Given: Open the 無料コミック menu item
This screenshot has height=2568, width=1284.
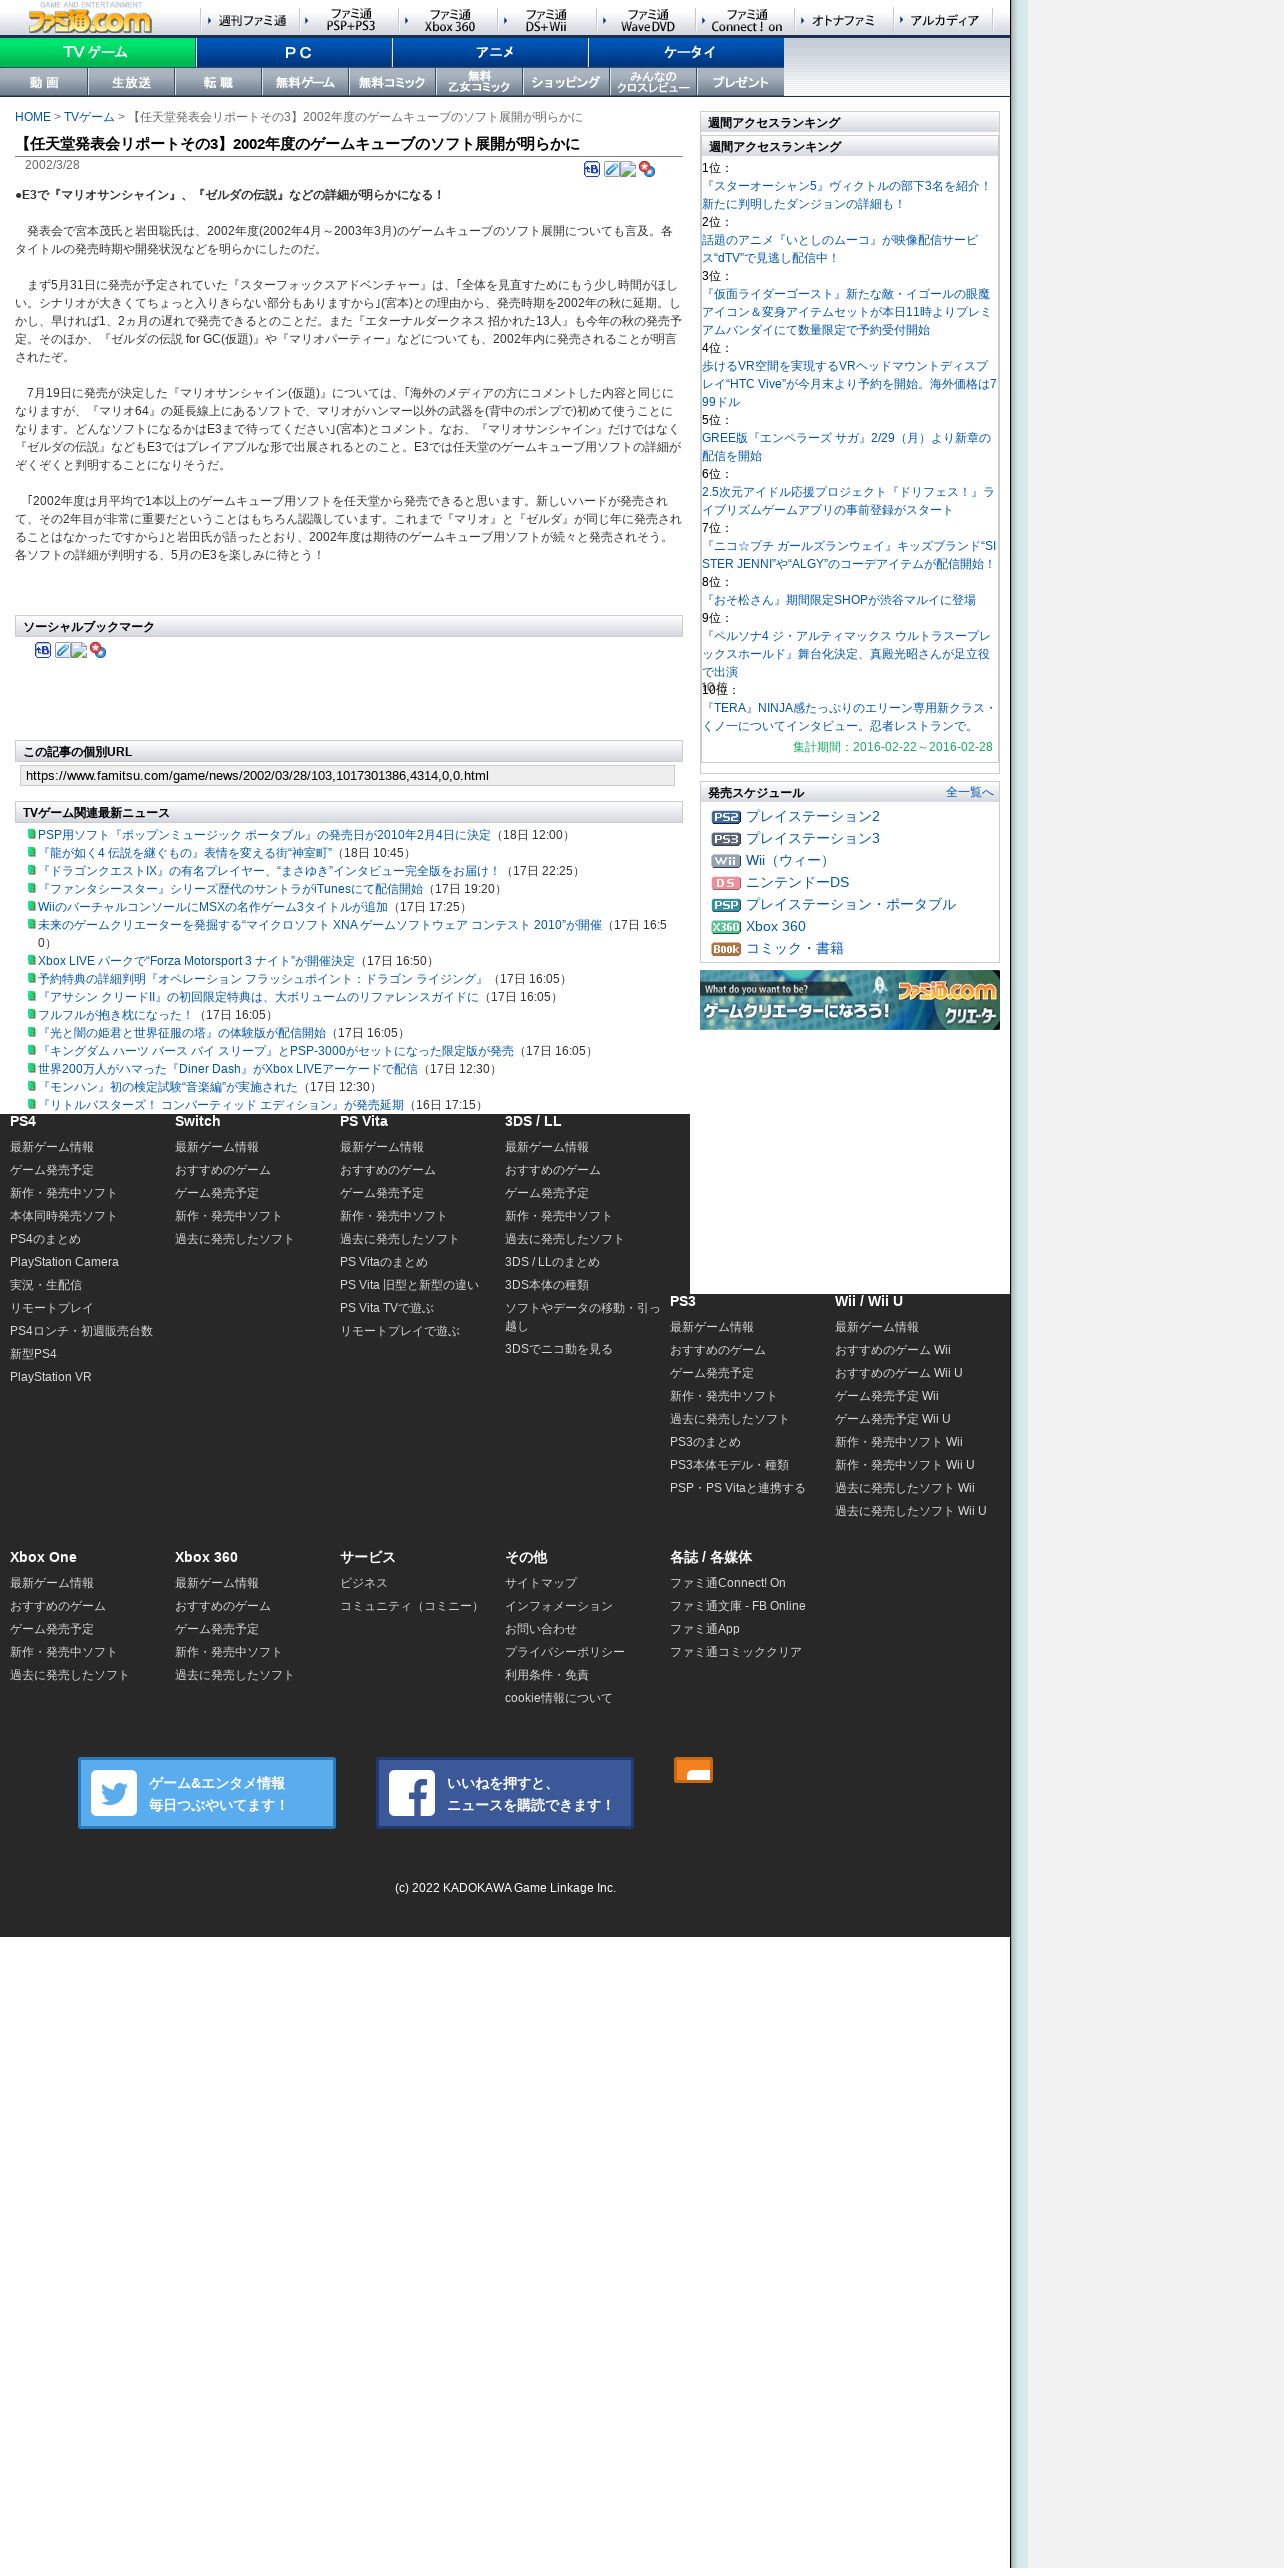Looking at the screenshot, I should [392, 82].
